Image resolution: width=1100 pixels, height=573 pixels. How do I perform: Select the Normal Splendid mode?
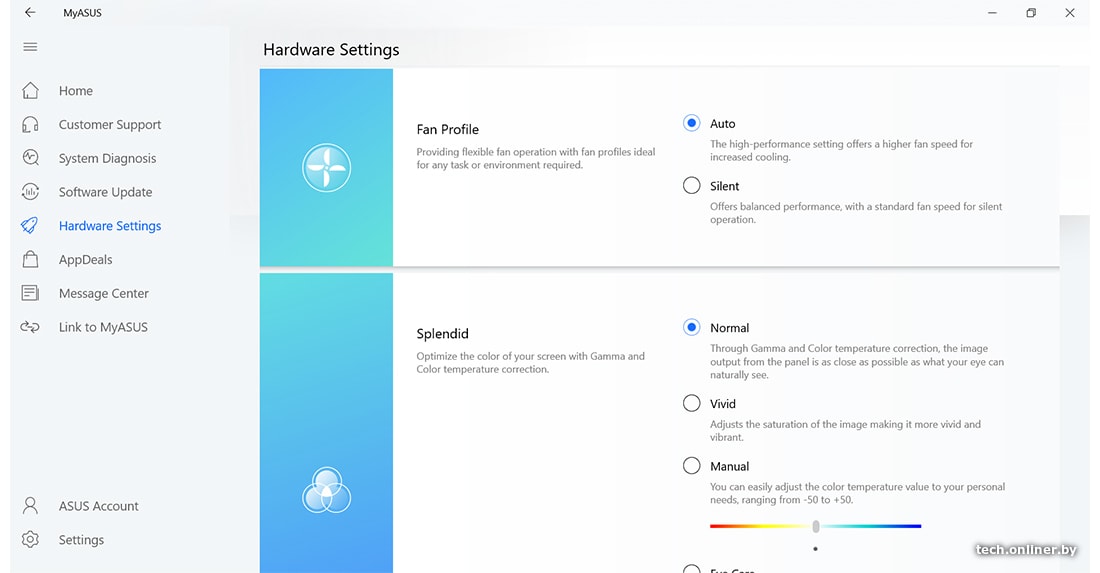click(692, 328)
